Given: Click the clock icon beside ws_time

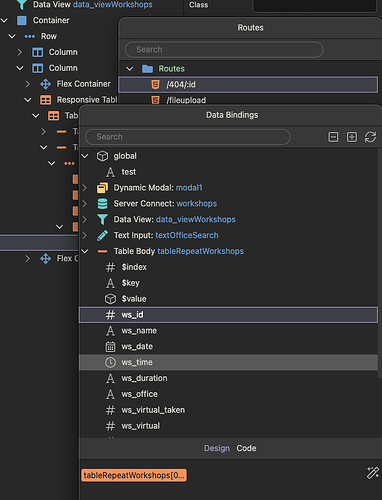Looking at the screenshot, I should click(110, 362).
